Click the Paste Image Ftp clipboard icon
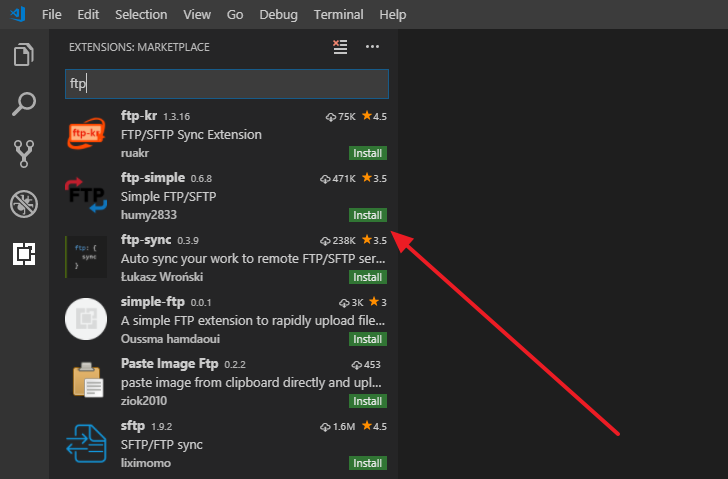 pyautogui.click(x=87, y=380)
